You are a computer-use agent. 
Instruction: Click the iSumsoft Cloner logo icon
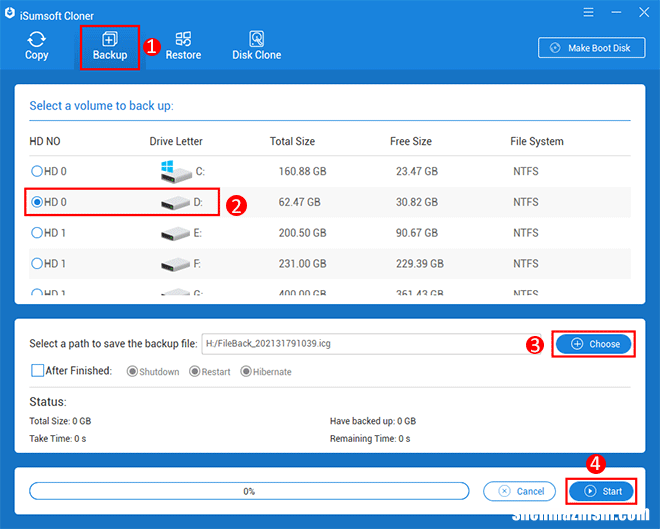click(x=10, y=13)
